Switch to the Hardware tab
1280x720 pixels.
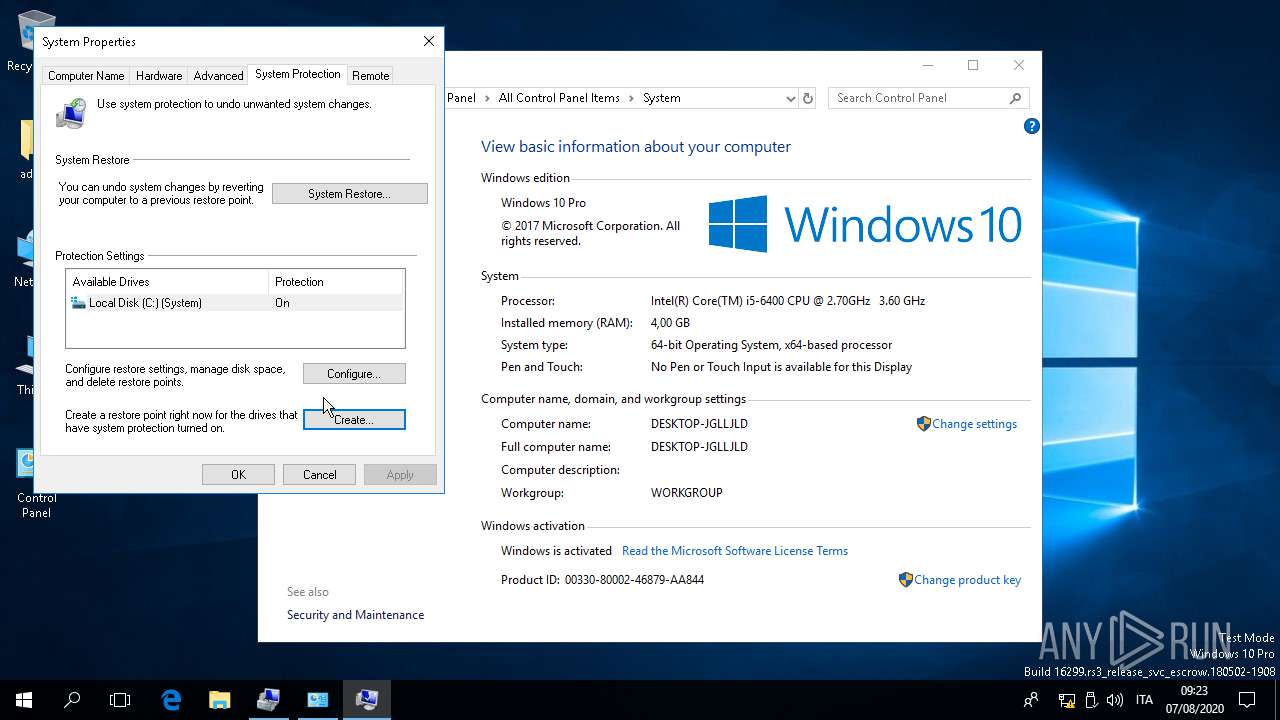[159, 76]
